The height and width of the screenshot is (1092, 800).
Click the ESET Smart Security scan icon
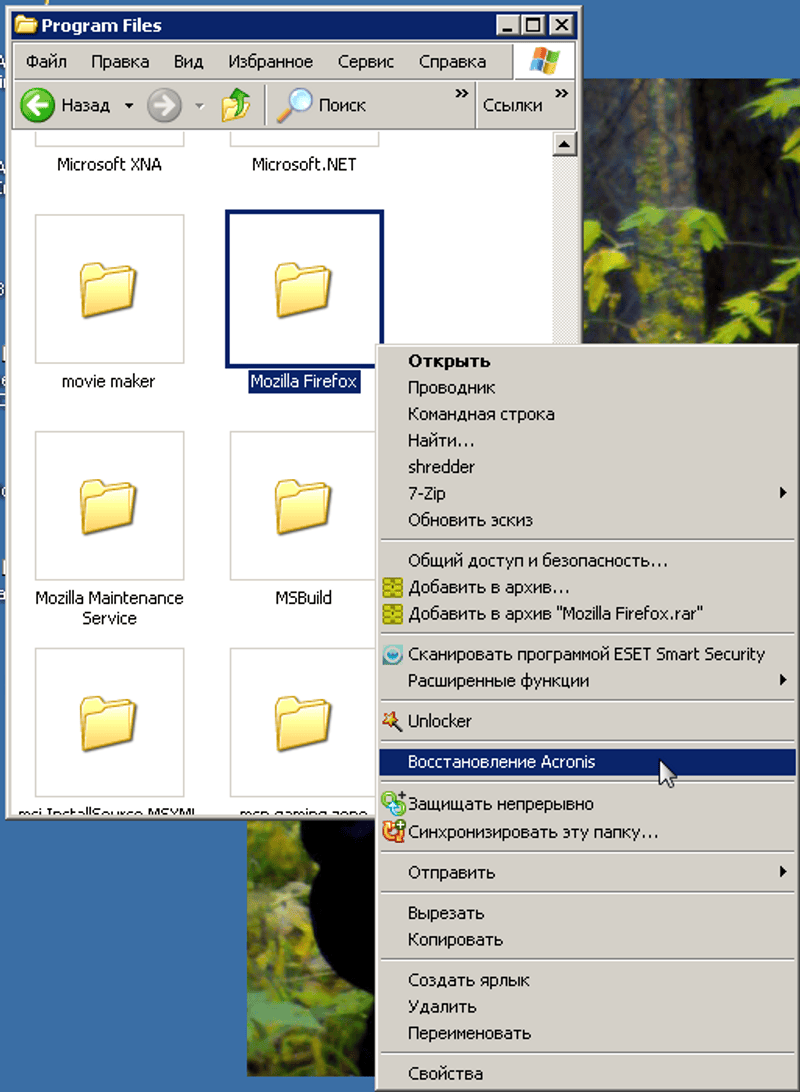click(x=393, y=655)
